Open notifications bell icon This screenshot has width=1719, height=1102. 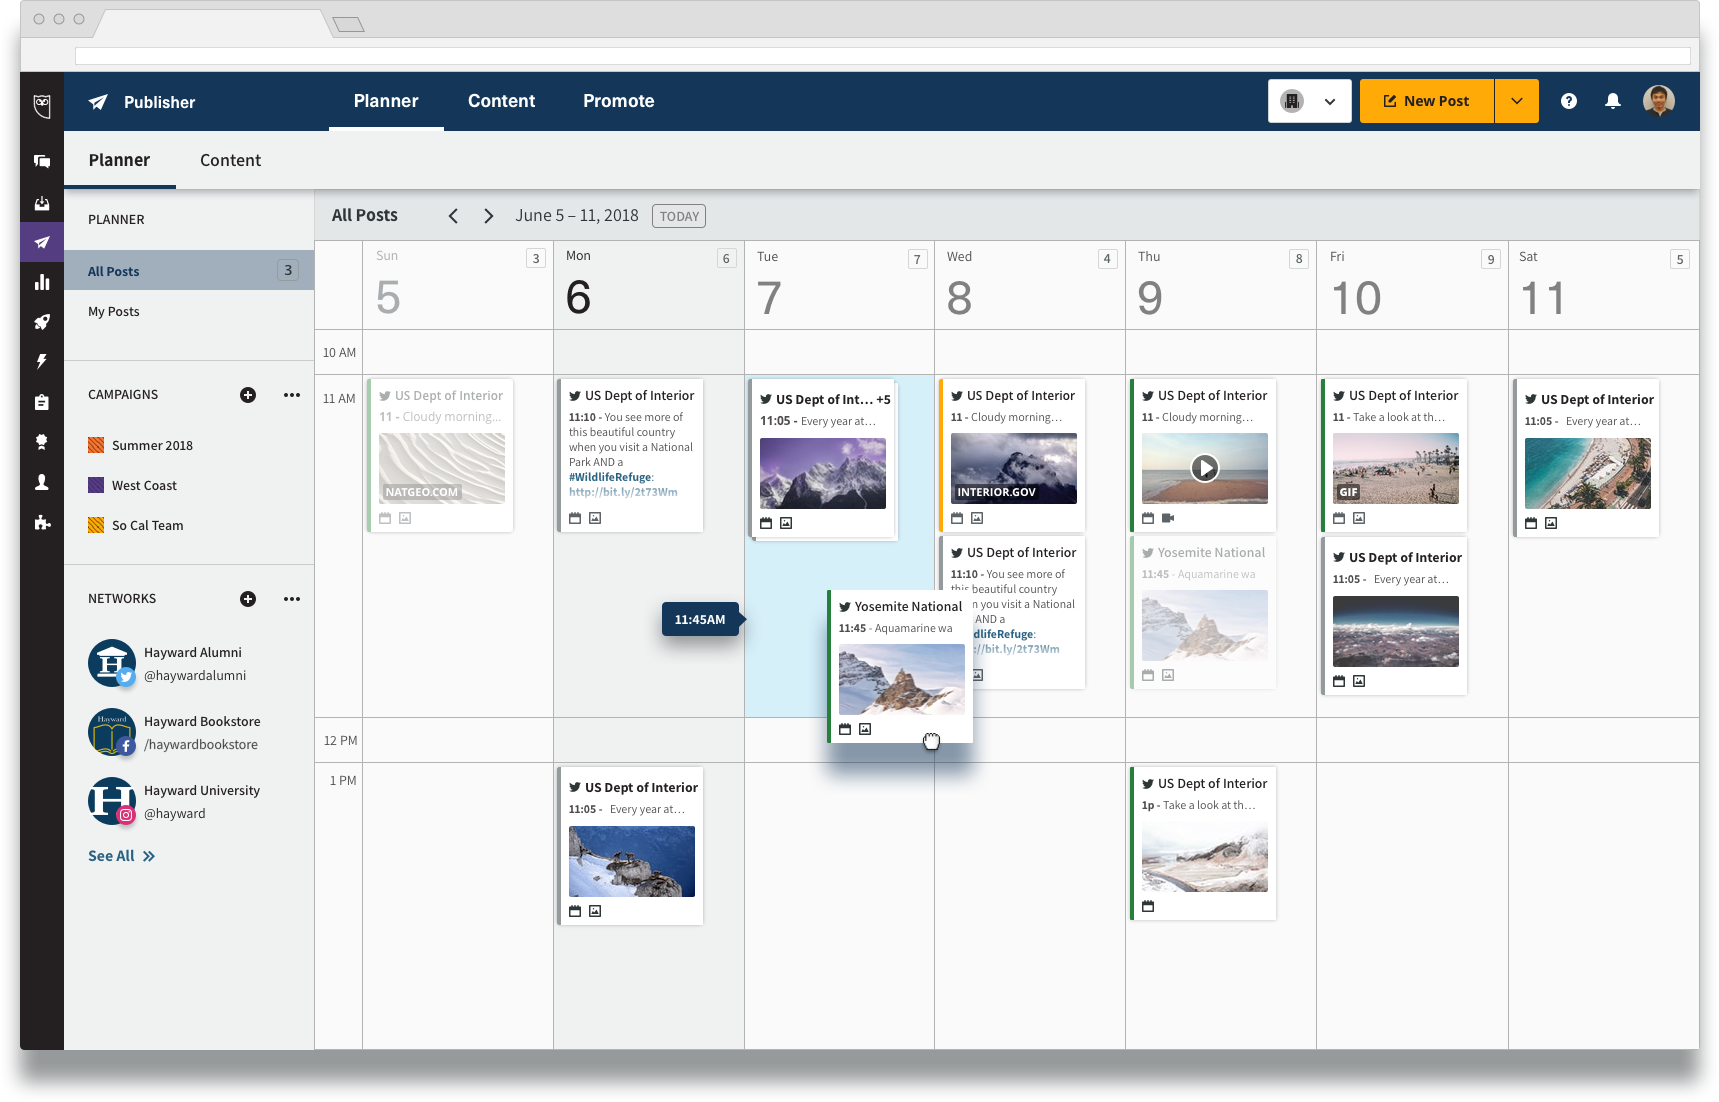pyautogui.click(x=1613, y=101)
